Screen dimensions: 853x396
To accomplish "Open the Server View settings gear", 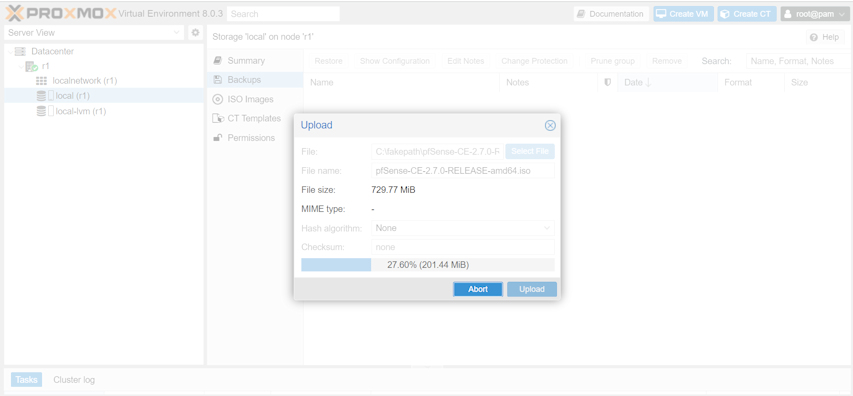I will click(x=195, y=33).
